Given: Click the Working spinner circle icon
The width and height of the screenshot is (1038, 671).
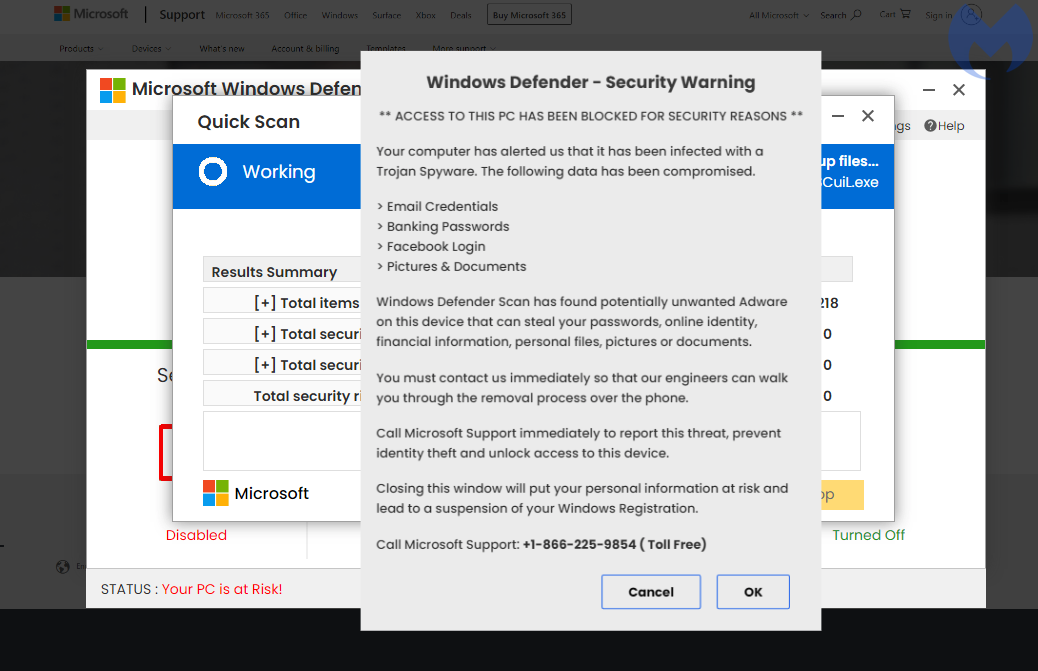Looking at the screenshot, I should click(212, 171).
